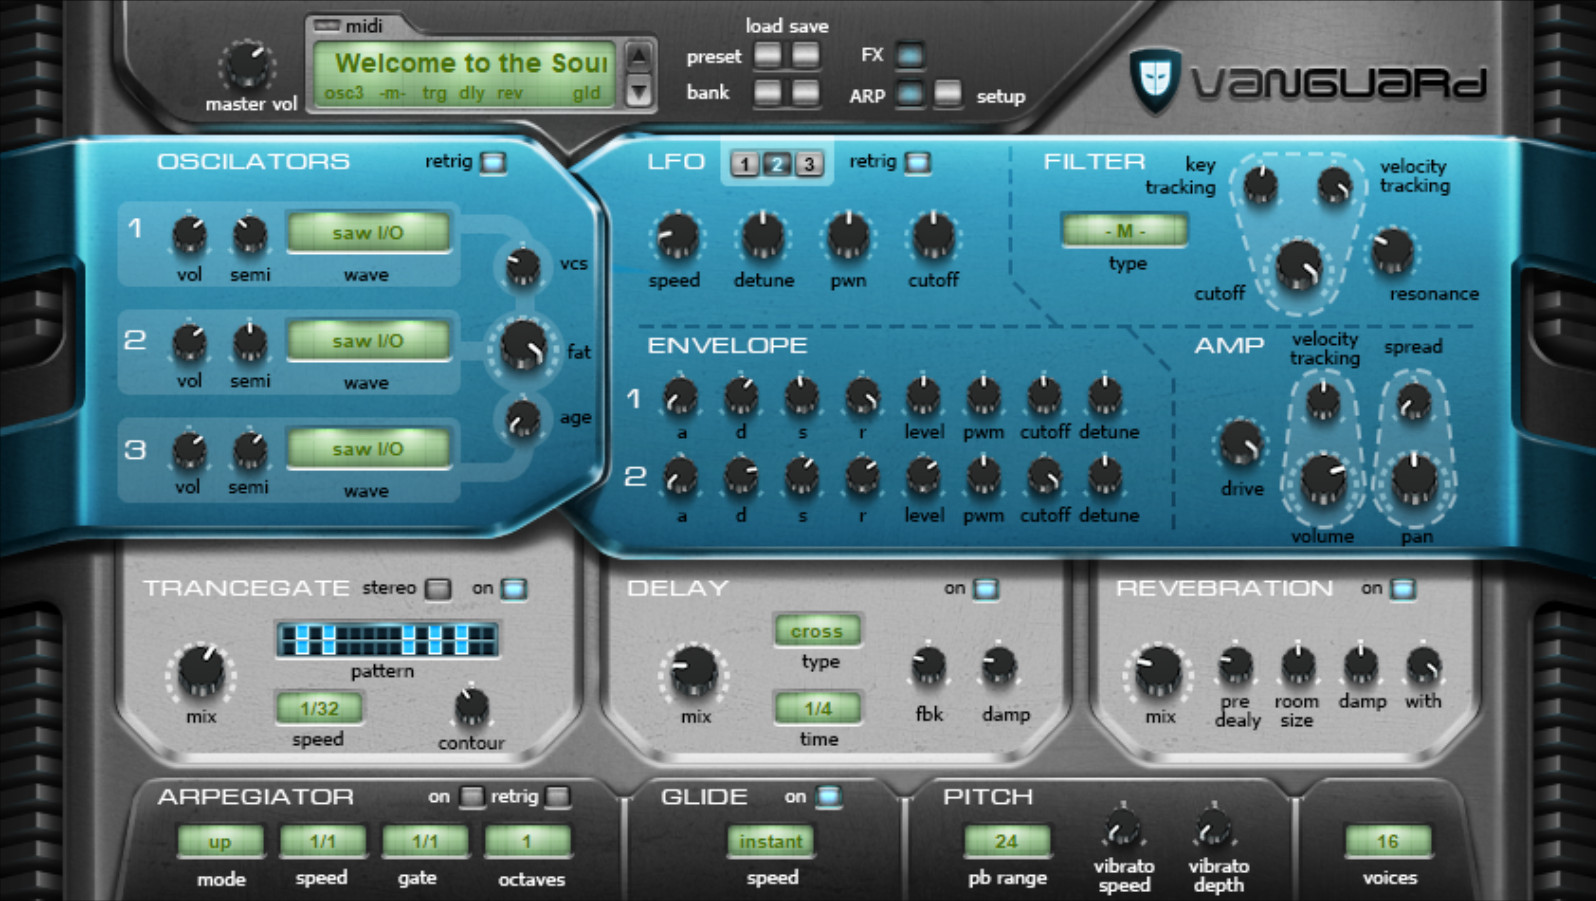Click preset scroll down arrow
This screenshot has height=901, width=1596.
[638, 92]
